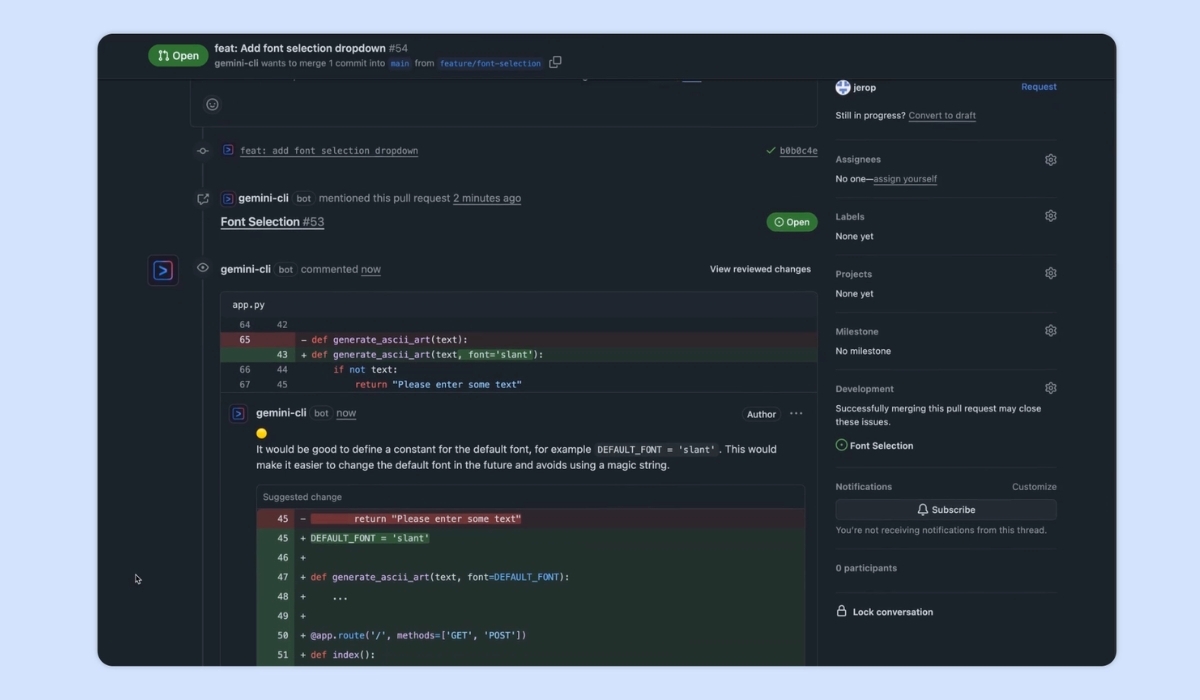Image resolution: width=1200 pixels, height=700 pixels.
Task: Click suggested line '@app.route' line 50
Action: pyautogui.click(x=531, y=635)
